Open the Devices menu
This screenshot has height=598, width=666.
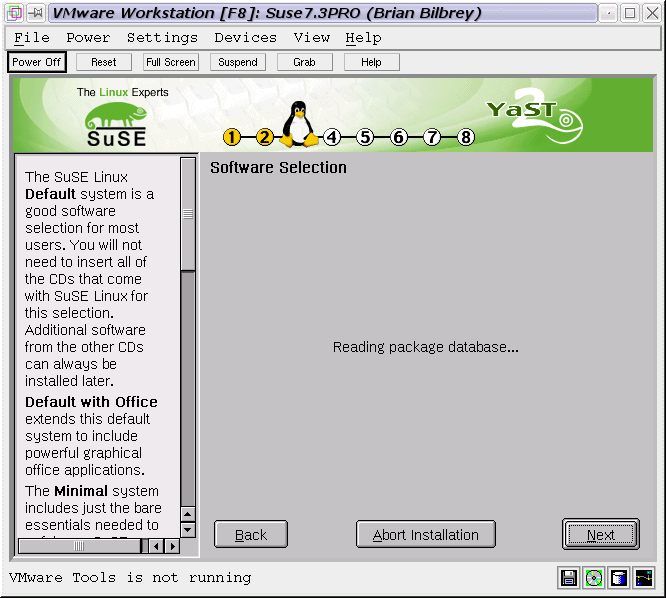[245, 38]
